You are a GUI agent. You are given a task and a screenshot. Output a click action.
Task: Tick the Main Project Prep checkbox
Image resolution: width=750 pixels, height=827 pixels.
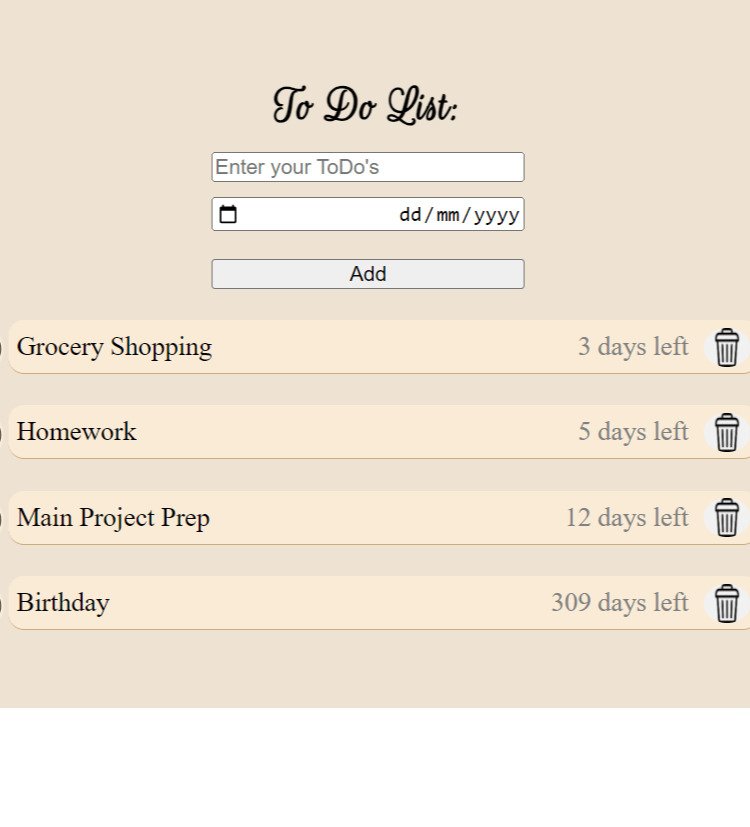tap(1, 519)
